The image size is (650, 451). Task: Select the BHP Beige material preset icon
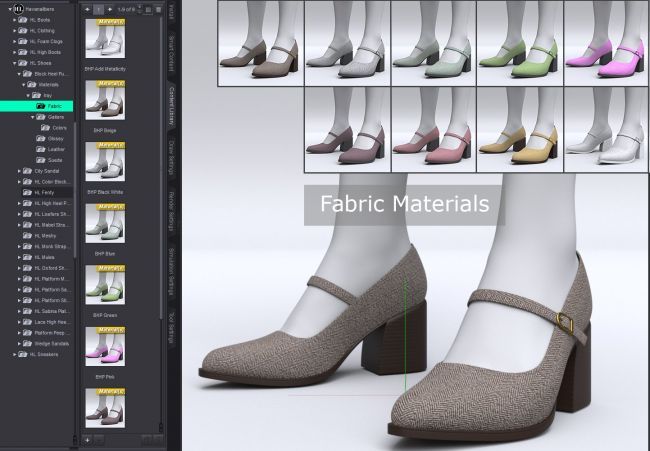104,104
